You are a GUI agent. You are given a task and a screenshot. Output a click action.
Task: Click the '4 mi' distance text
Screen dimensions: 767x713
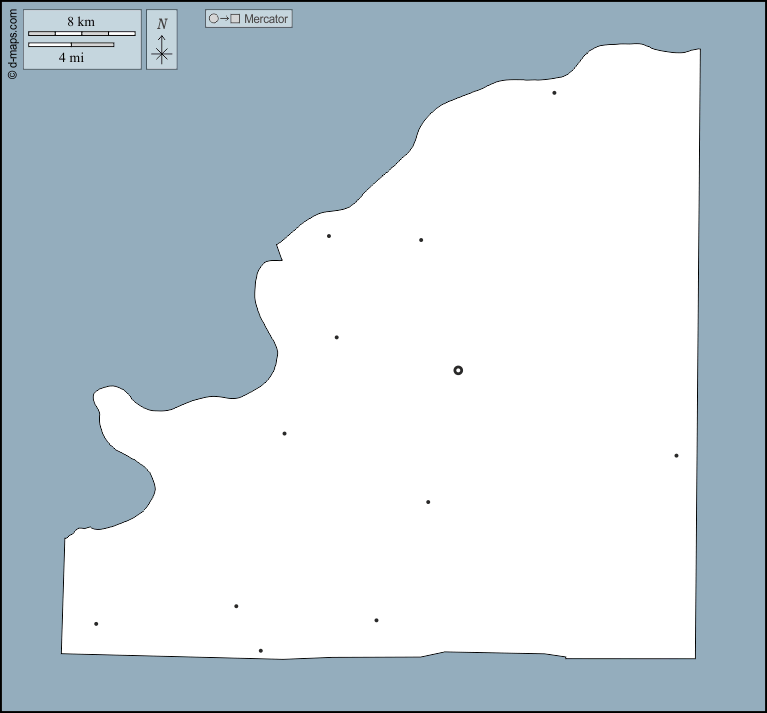70,57
